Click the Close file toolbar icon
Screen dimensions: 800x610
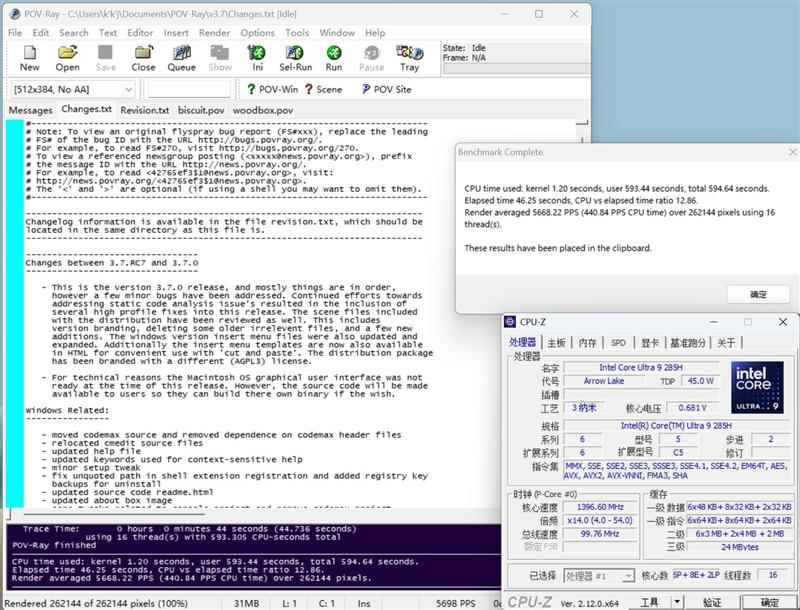(143, 57)
